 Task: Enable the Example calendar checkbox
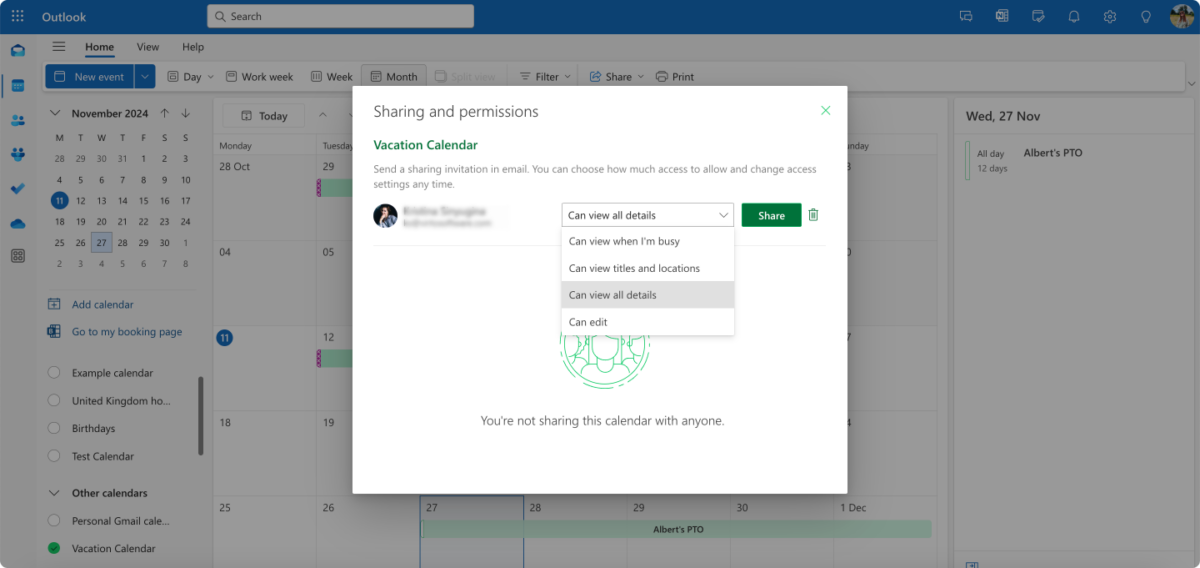54,373
